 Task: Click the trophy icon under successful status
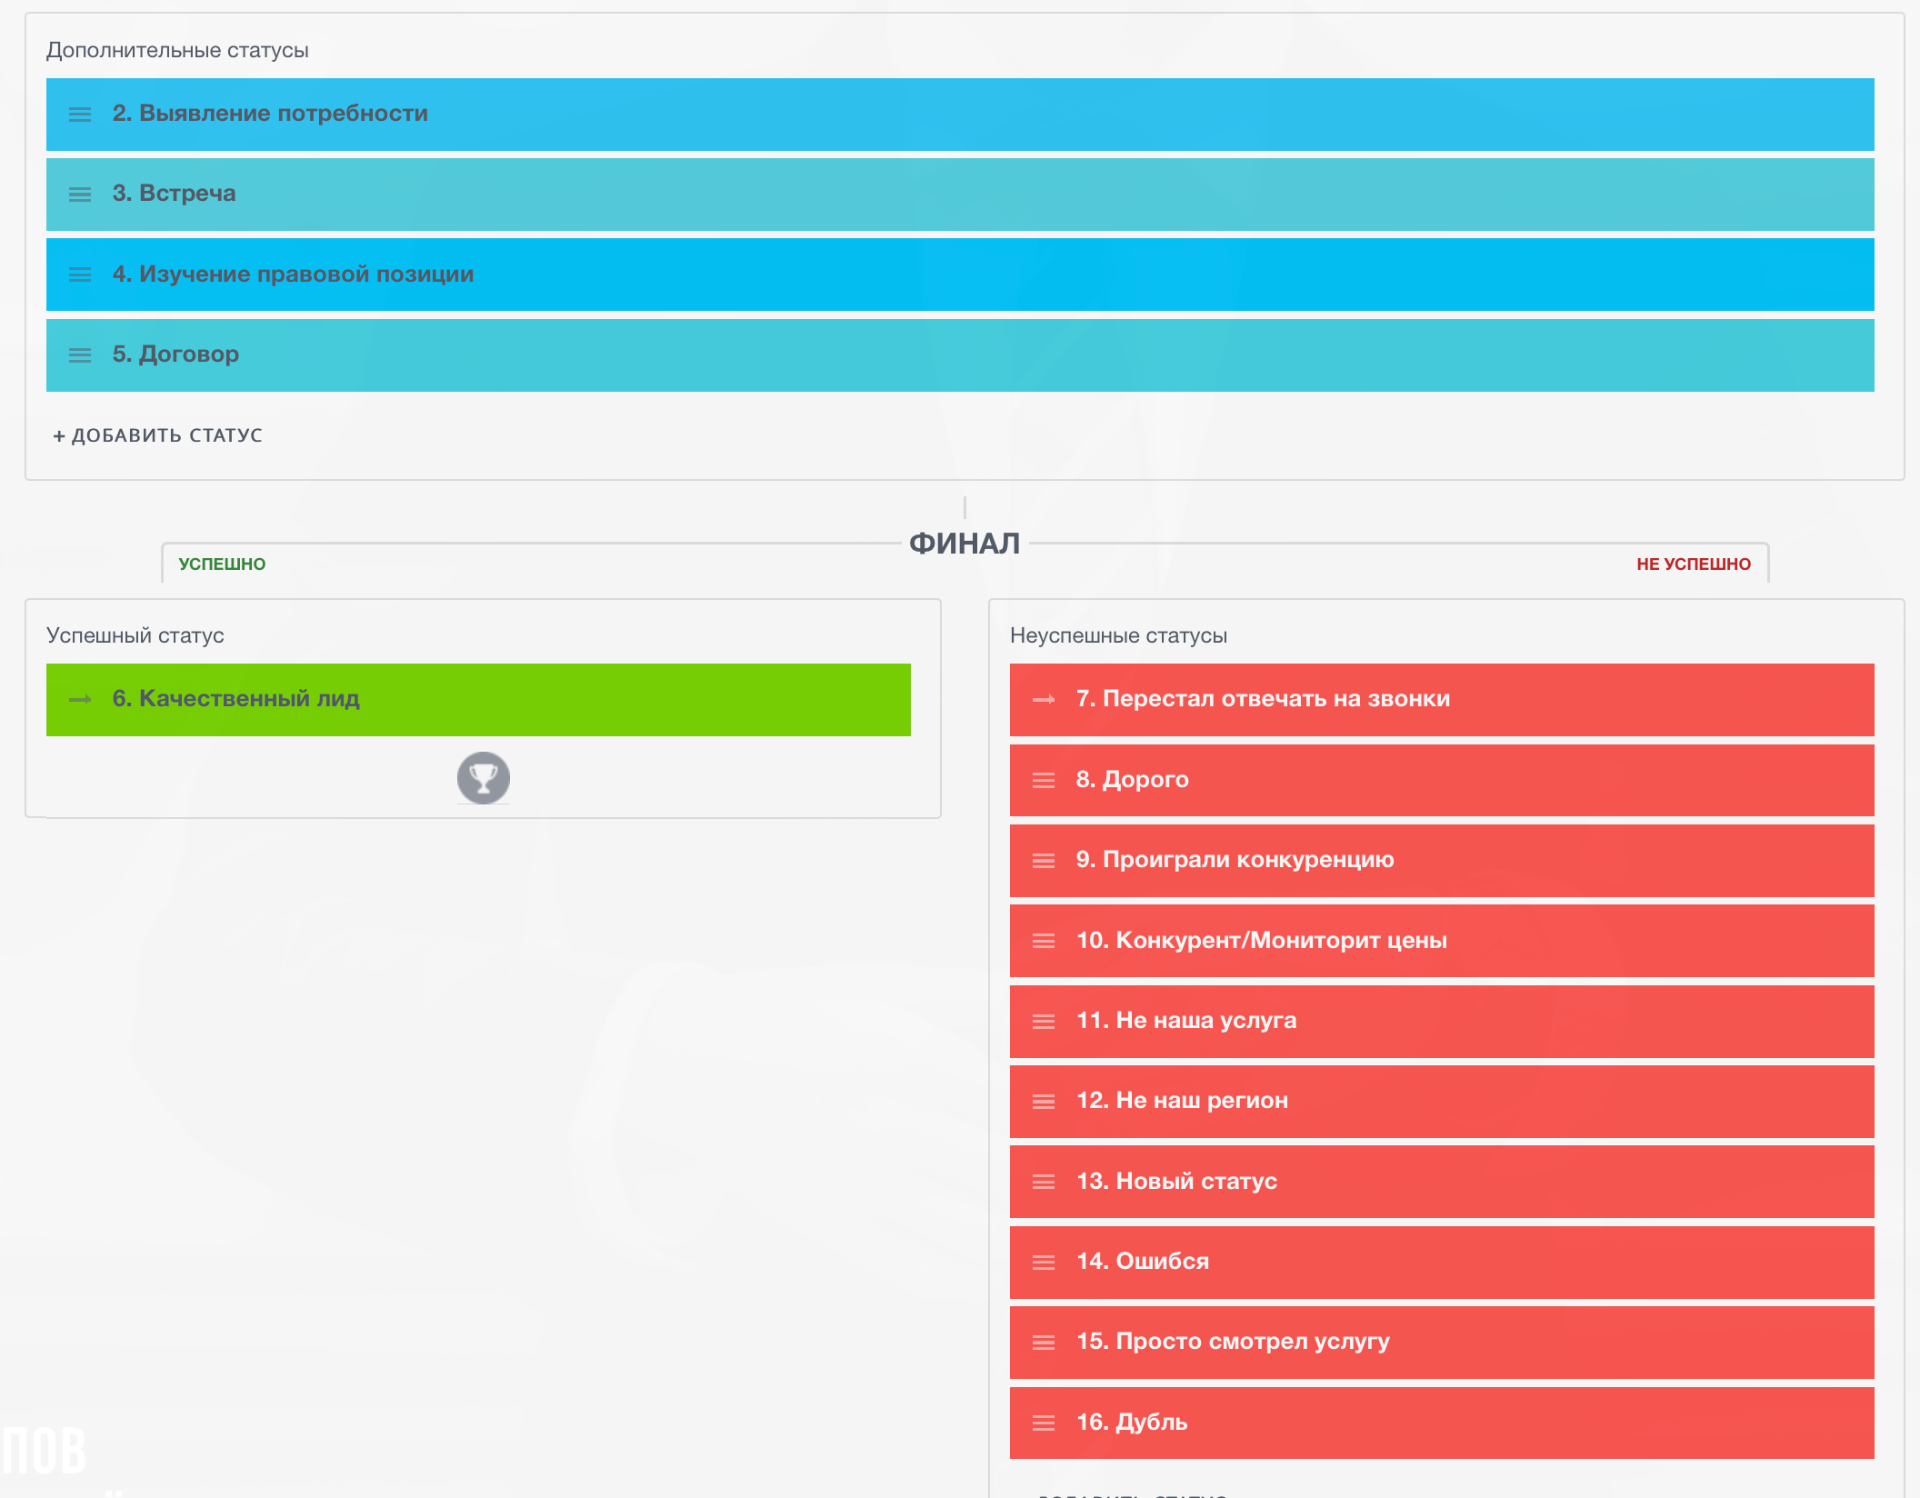[483, 778]
